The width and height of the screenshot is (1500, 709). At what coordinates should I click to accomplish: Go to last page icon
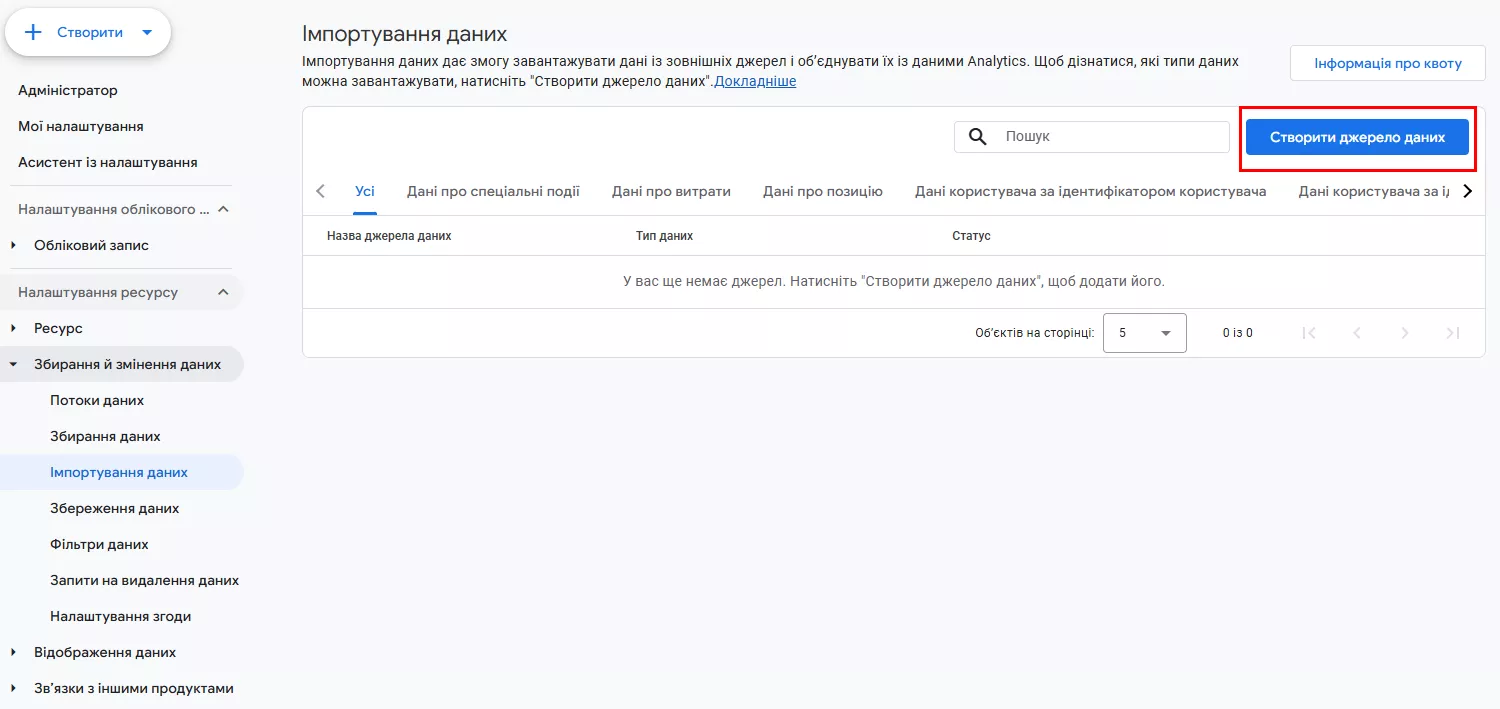1452,333
